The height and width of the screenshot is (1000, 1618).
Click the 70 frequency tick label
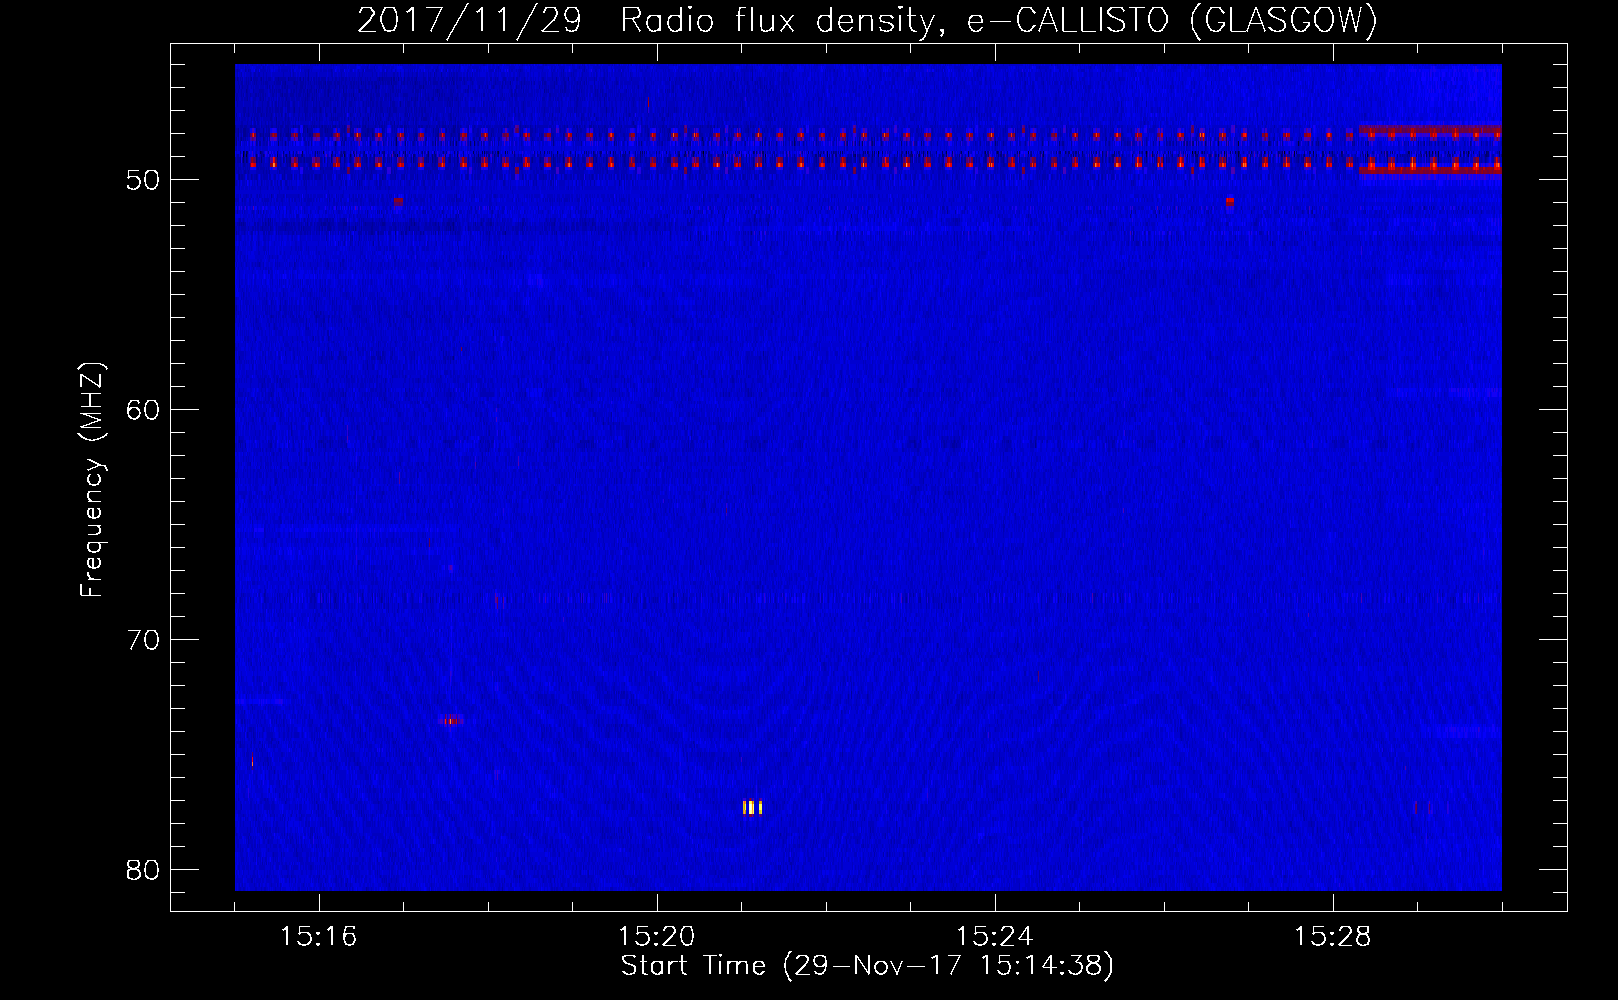pos(144,640)
